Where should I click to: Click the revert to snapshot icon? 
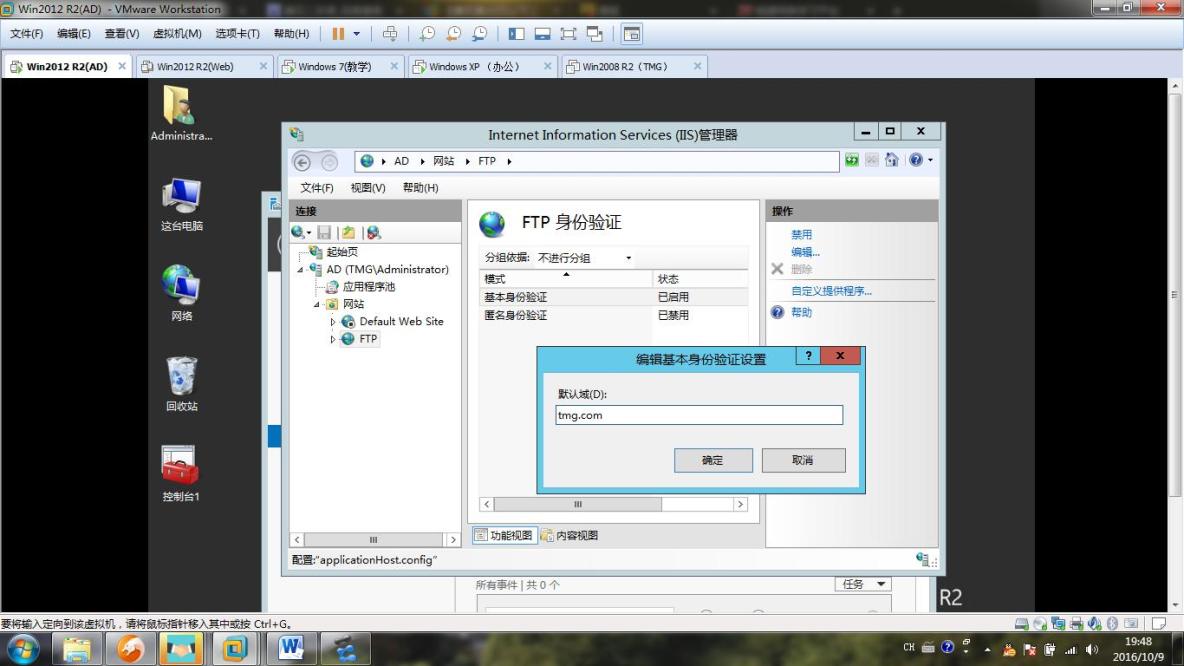click(453, 34)
